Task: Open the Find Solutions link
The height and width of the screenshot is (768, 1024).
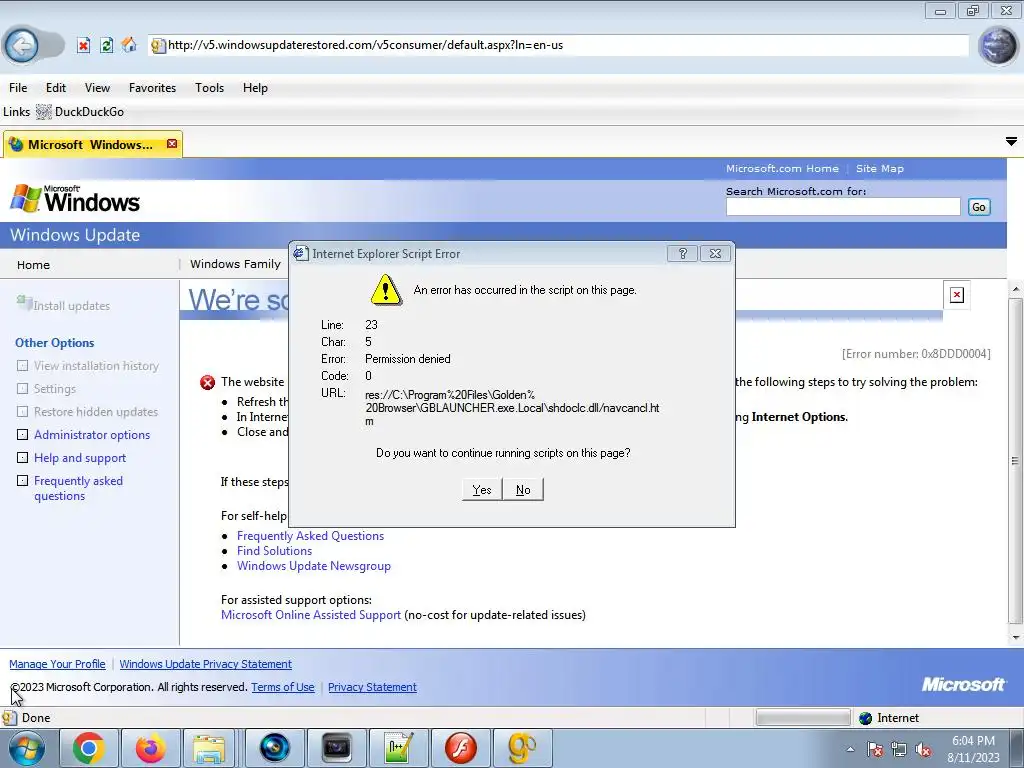Action: (x=274, y=551)
